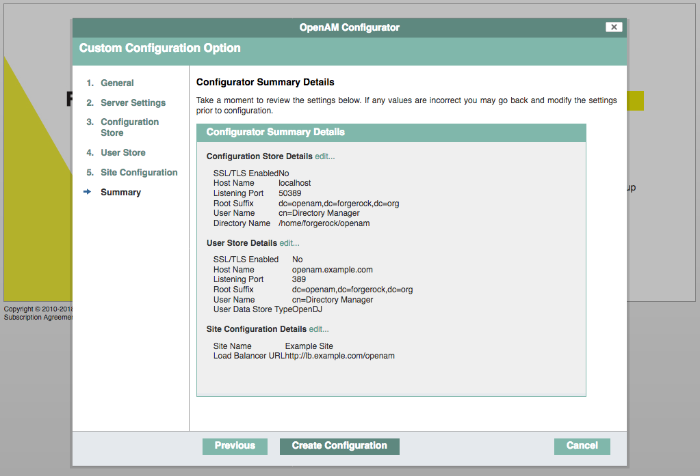Click the site name 'Example Site'
This screenshot has width=700, height=476.
coord(309,346)
